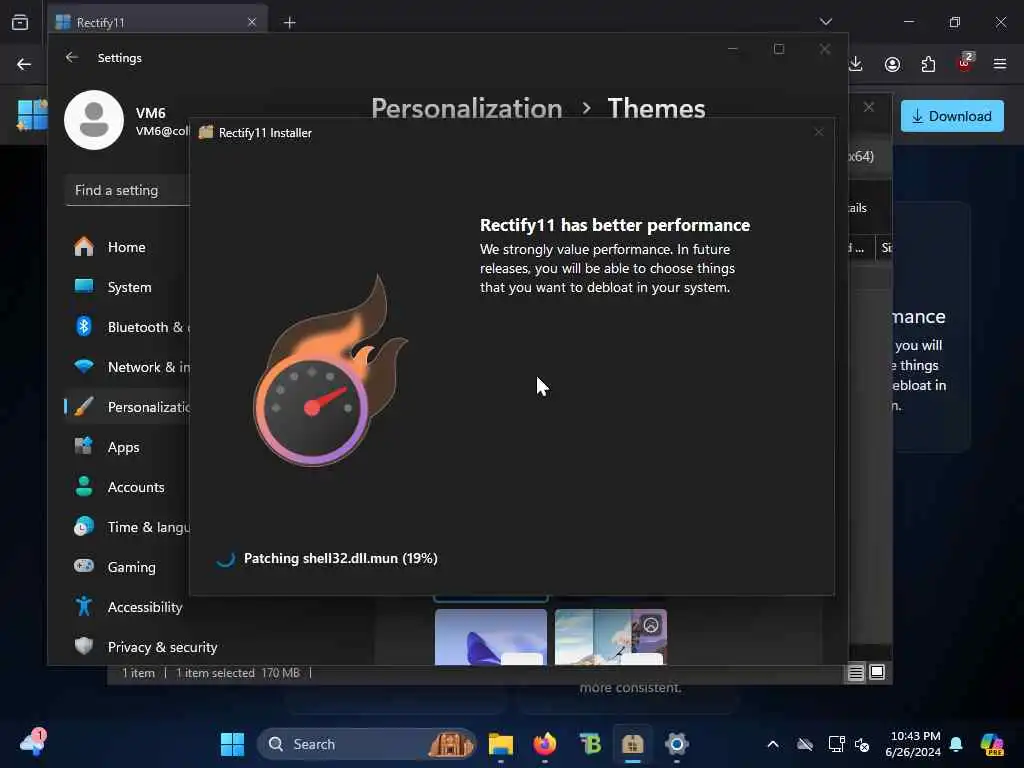This screenshot has height=768, width=1024.
Task: Open Privacy & security settings
Action: [x=145, y=647]
